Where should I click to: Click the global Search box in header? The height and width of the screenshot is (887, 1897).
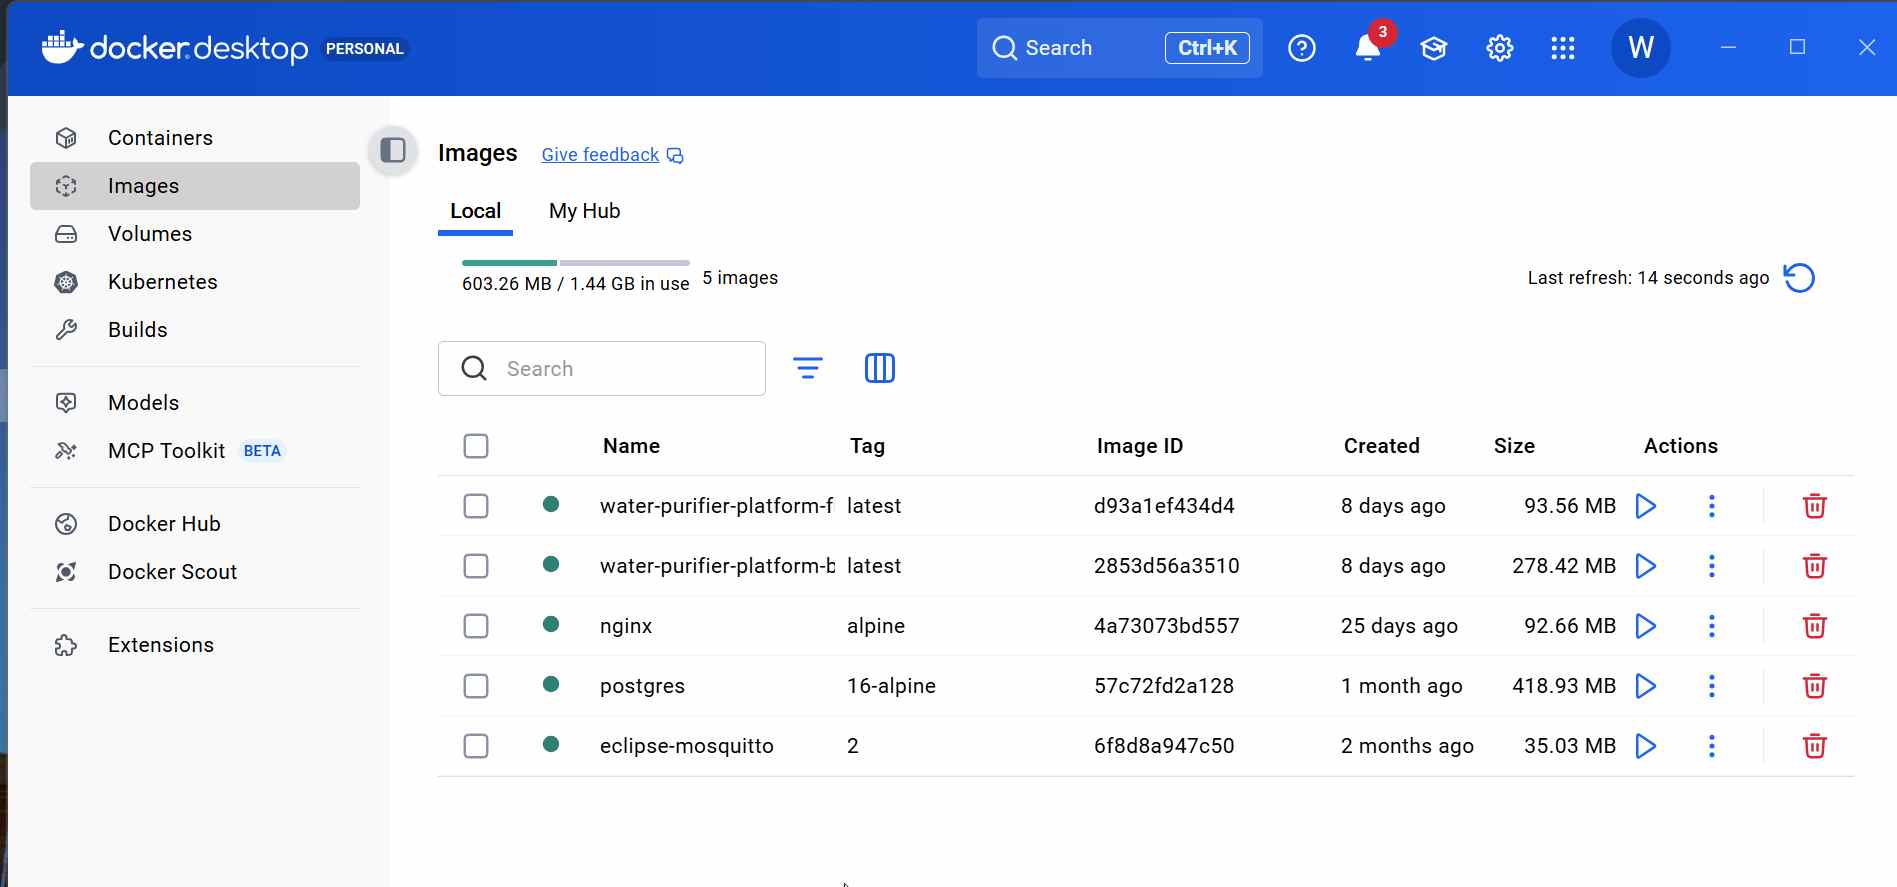[x=1120, y=48]
